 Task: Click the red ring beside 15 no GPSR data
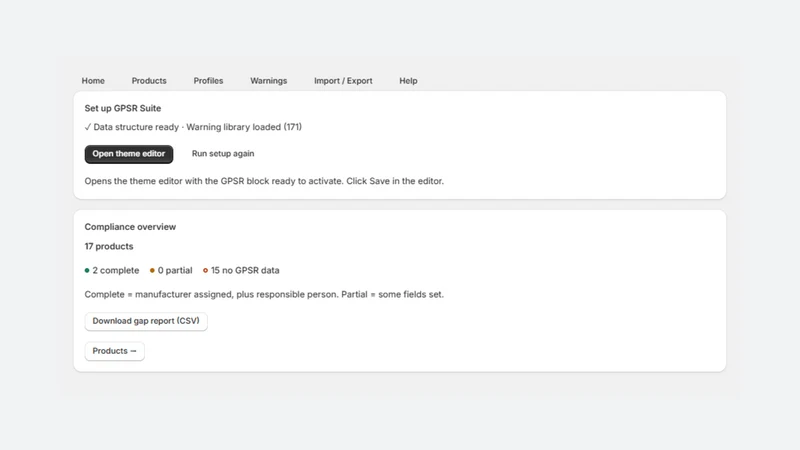pyautogui.click(x=206, y=270)
